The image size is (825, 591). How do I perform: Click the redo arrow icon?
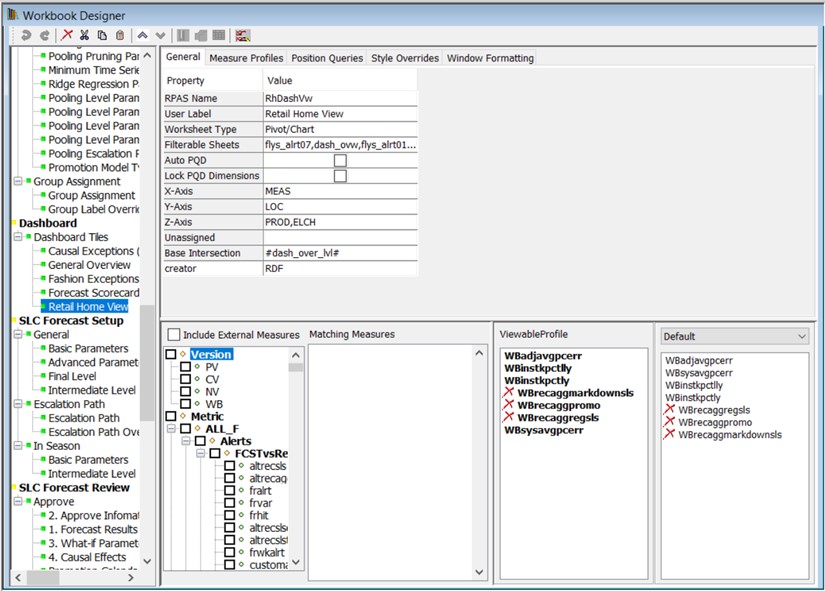click(44, 36)
